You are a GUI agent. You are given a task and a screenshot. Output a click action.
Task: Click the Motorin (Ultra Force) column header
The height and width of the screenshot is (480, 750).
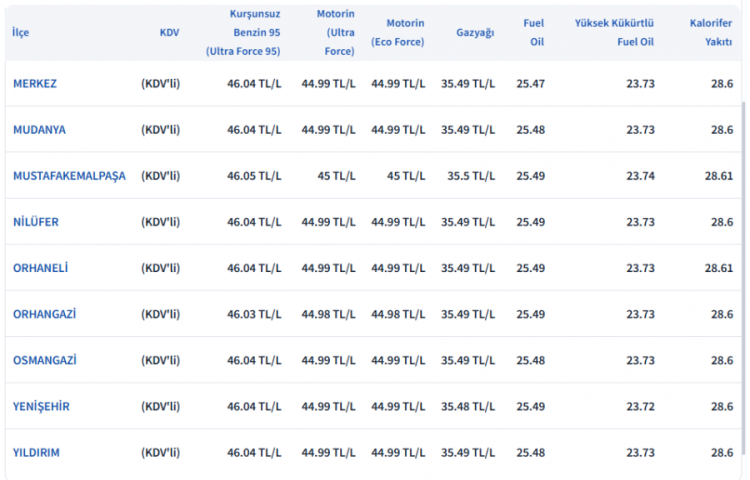[x=335, y=32]
